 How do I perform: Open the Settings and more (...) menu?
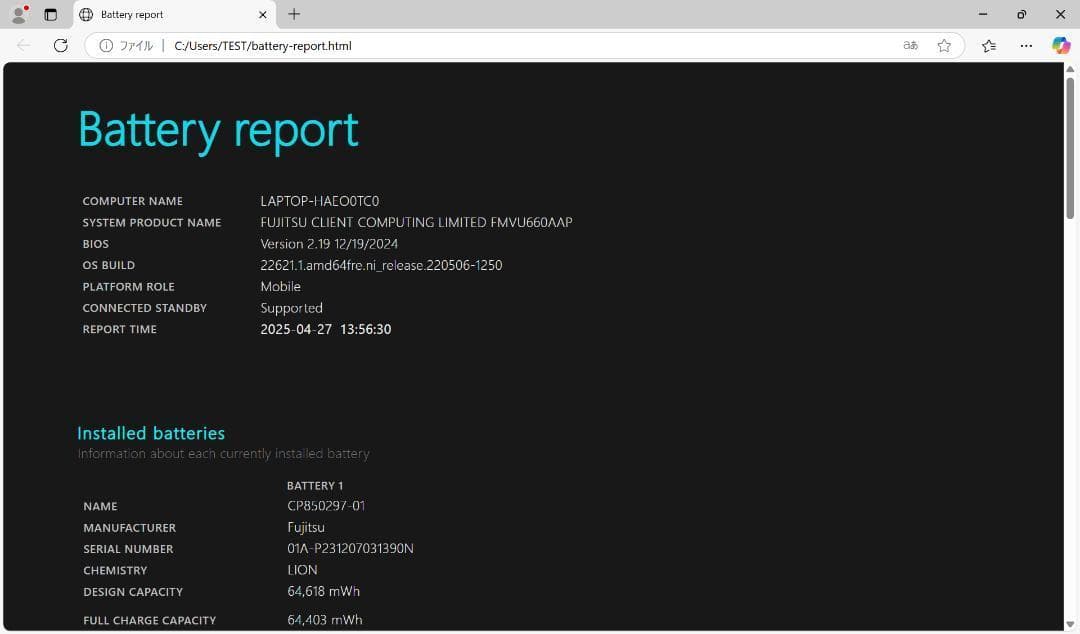click(1026, 45)
